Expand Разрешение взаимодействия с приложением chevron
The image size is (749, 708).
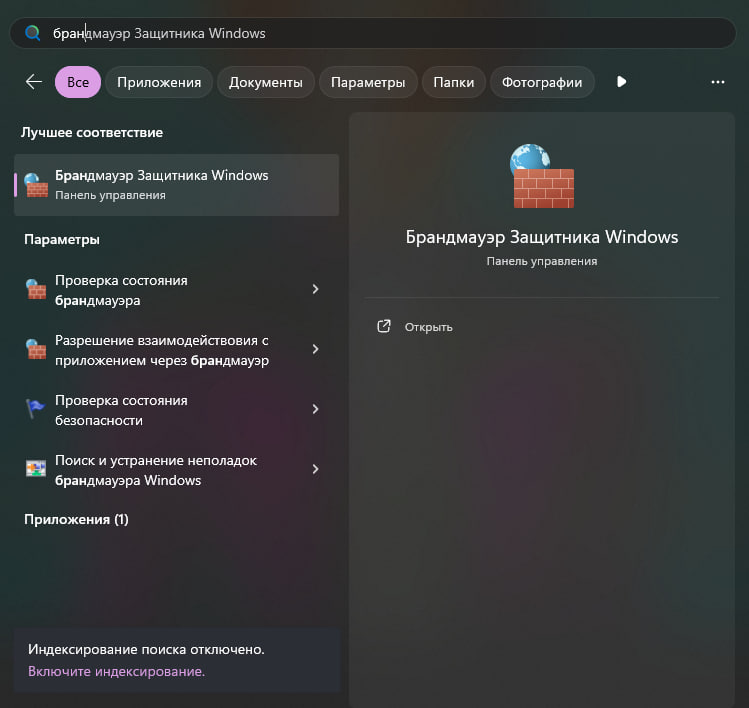[315, 349]
